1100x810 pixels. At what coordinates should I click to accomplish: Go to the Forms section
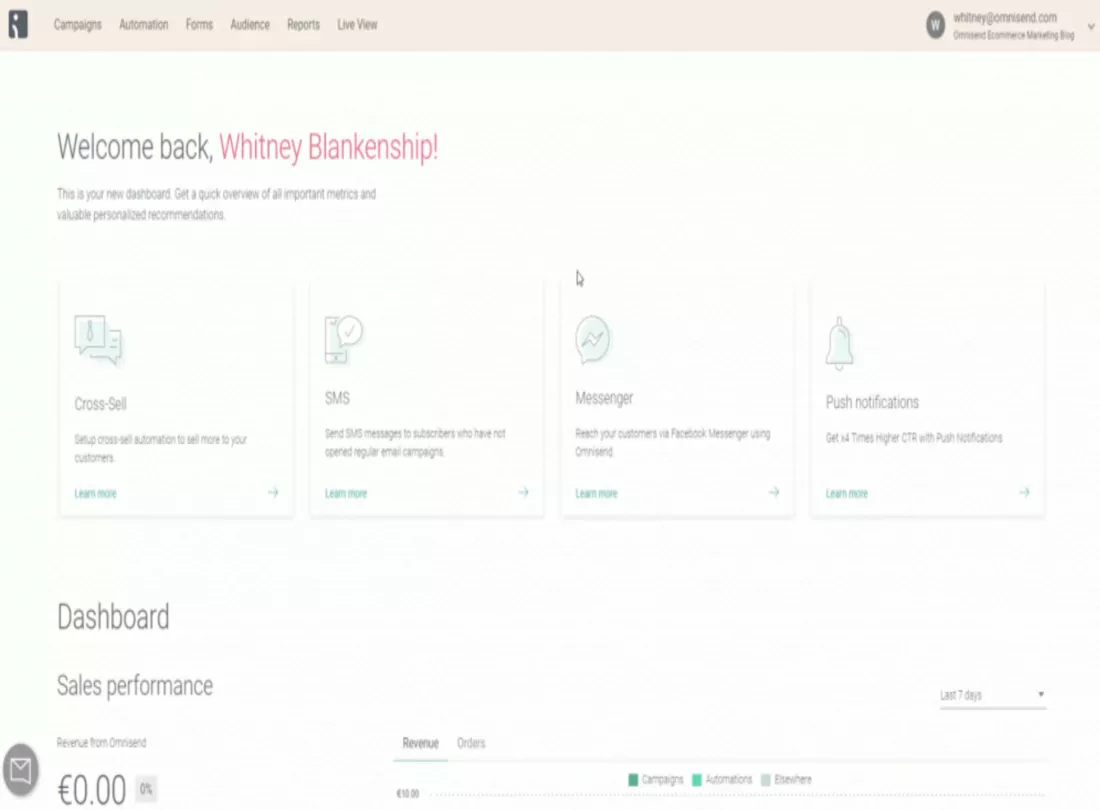199,25
